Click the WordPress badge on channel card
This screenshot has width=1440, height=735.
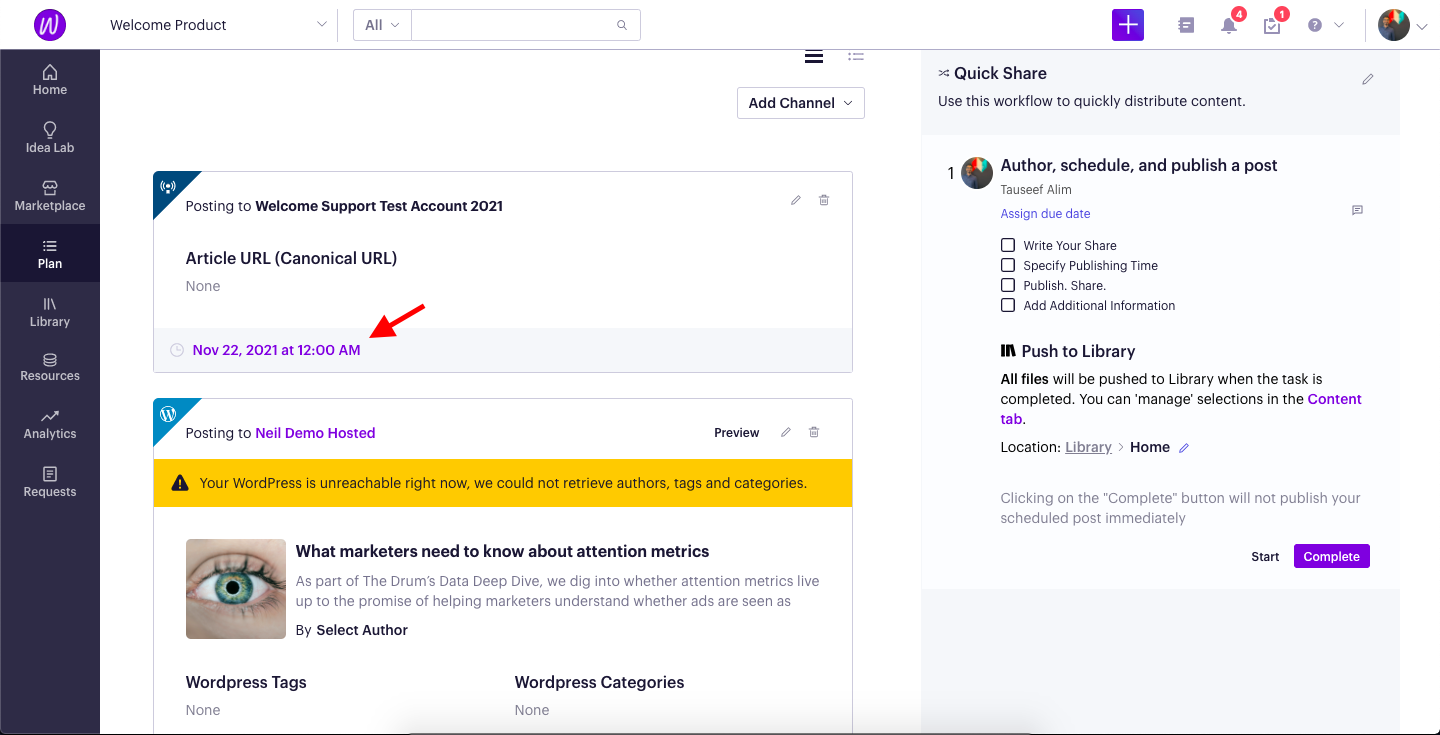(168, 413)
